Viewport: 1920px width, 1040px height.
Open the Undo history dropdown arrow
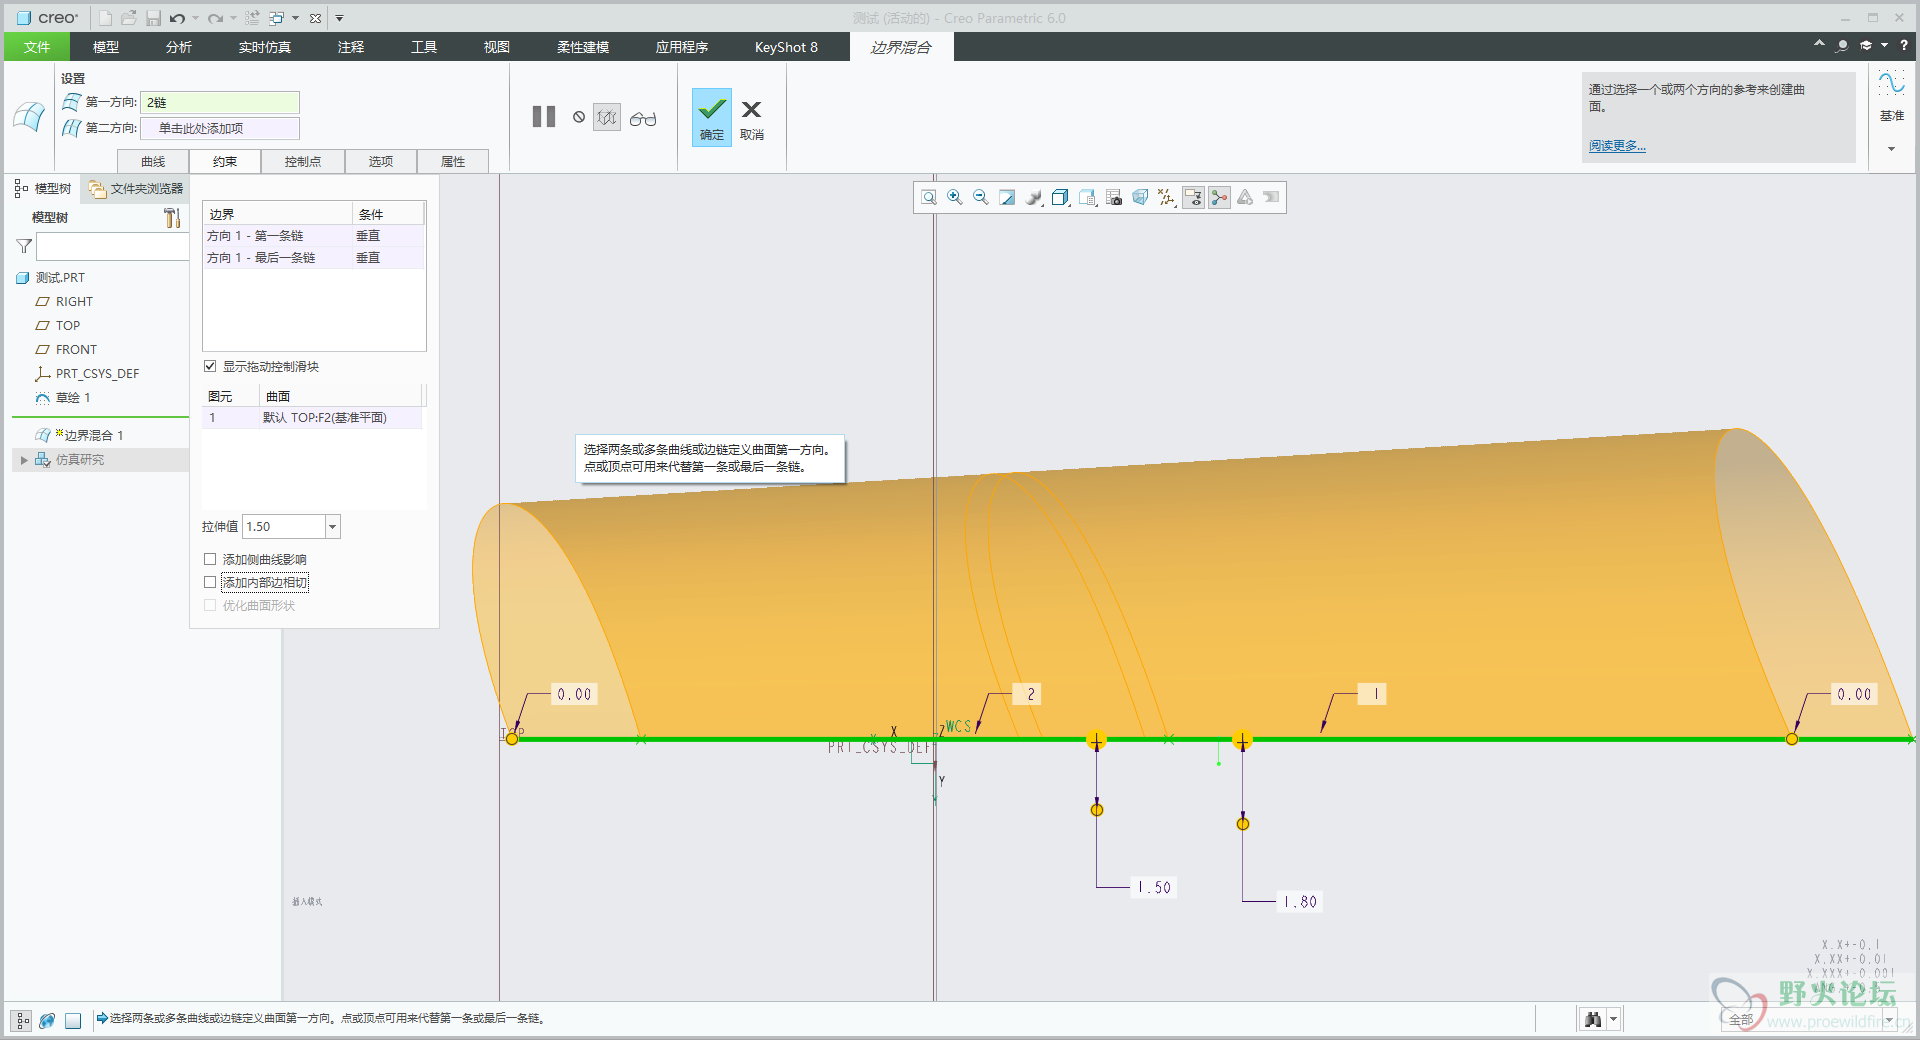tap(195, 18)
